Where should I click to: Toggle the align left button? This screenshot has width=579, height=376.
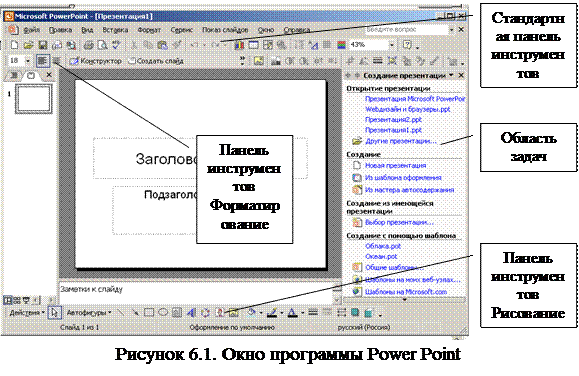pyautogui.click(x=42, y=61)
